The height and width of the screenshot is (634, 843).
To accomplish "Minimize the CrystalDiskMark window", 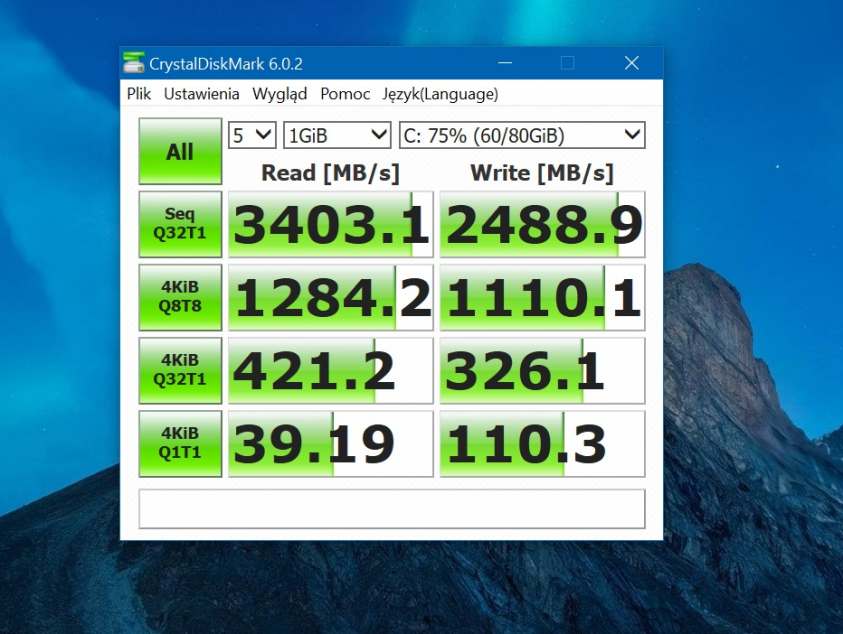I will [x=505, y=62].
